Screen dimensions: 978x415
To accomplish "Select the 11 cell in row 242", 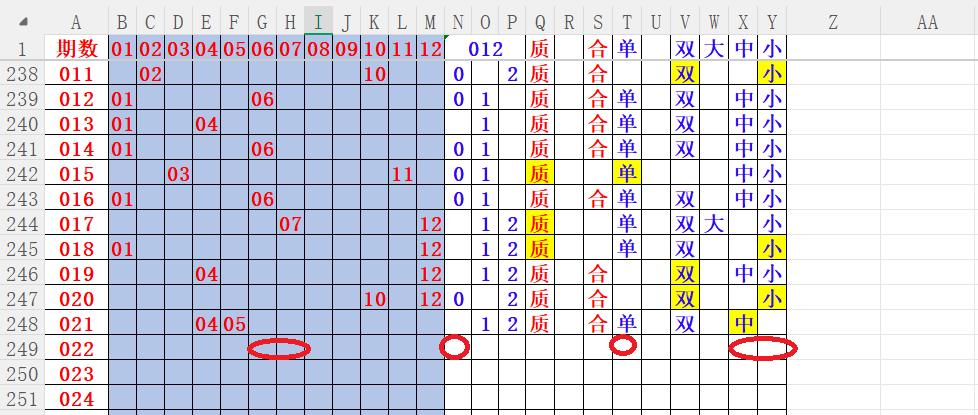I will pos(402,173).
